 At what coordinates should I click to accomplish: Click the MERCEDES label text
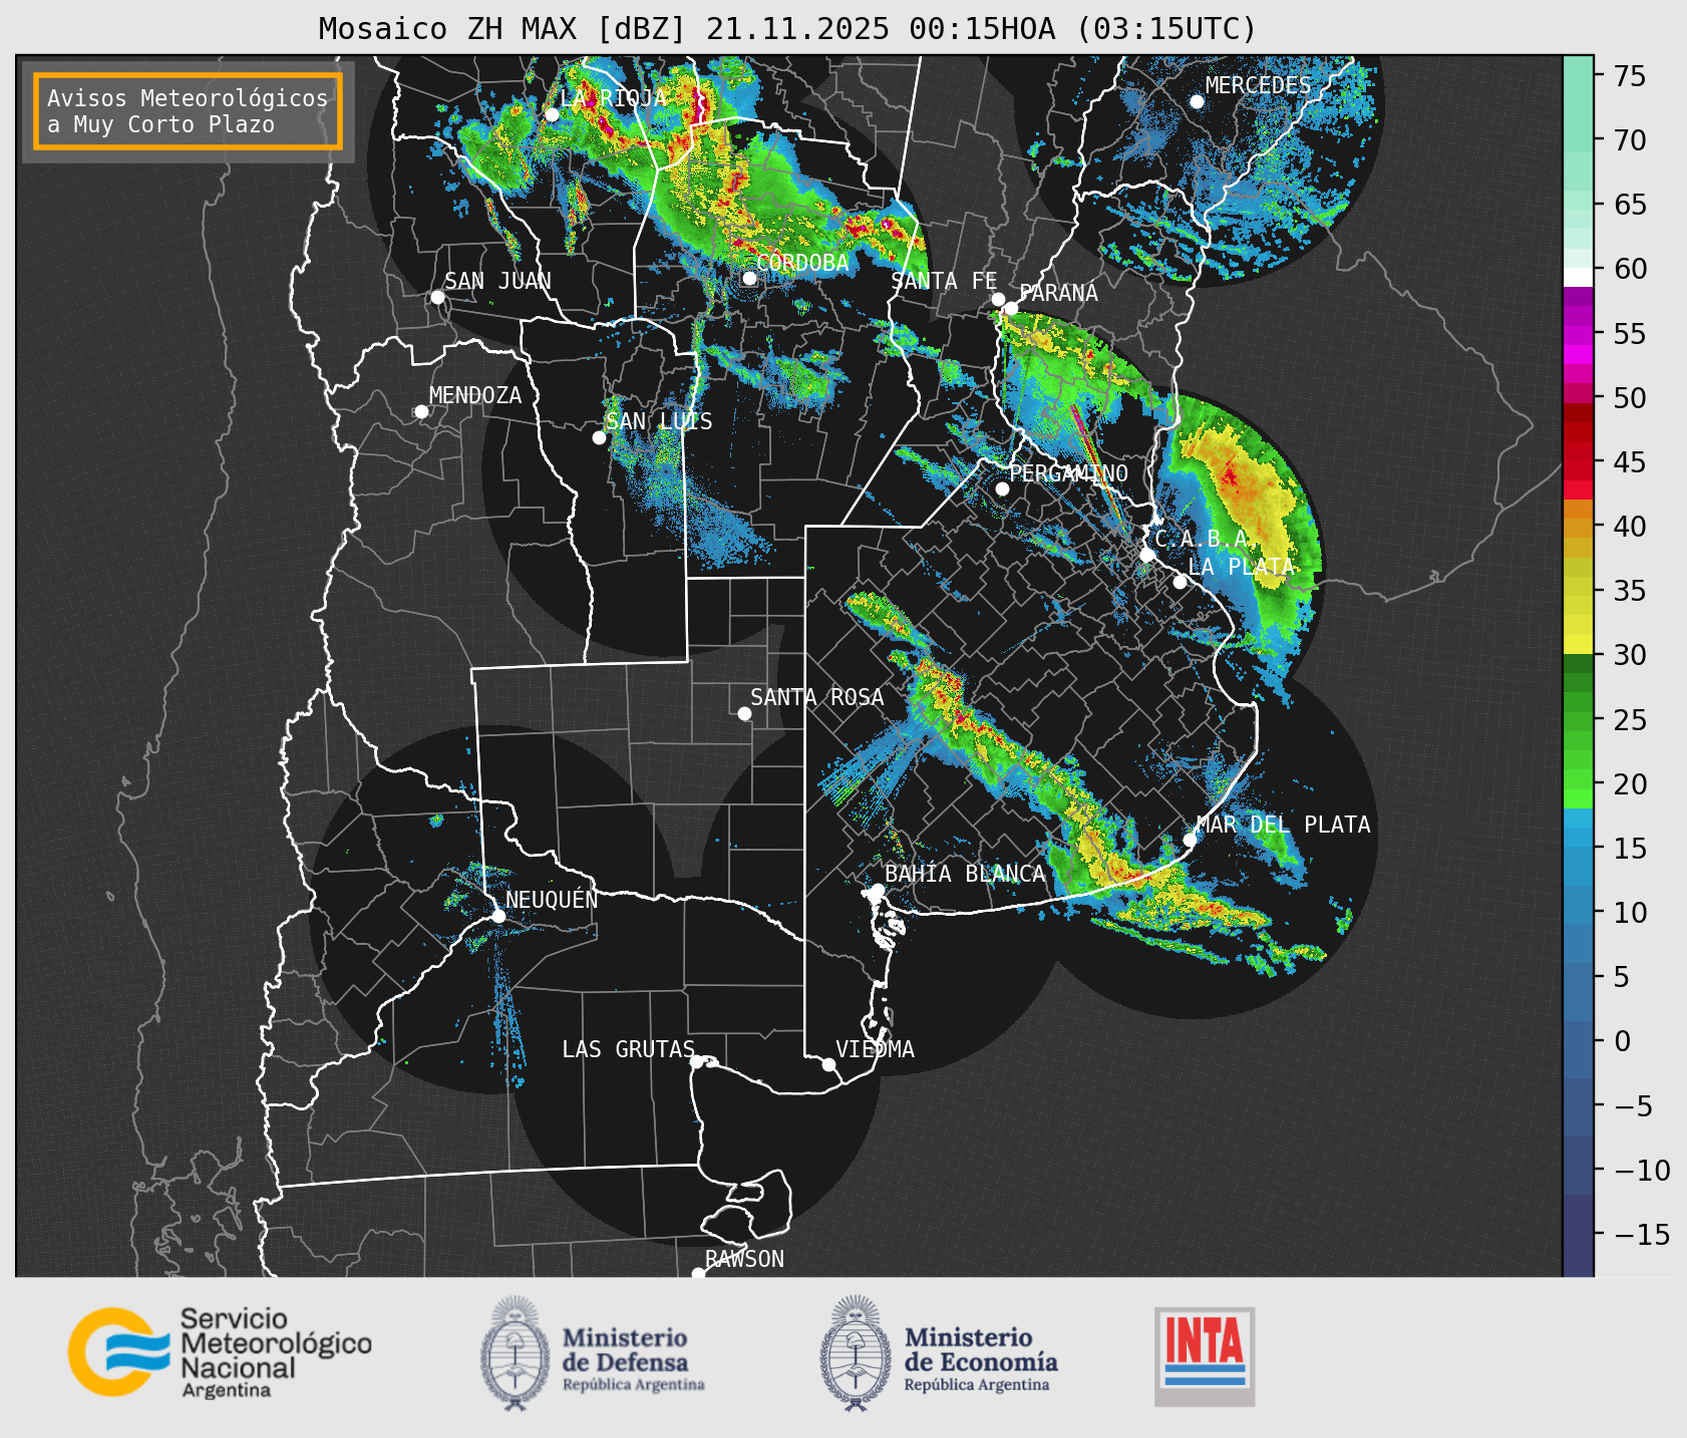pos(1258,86)
